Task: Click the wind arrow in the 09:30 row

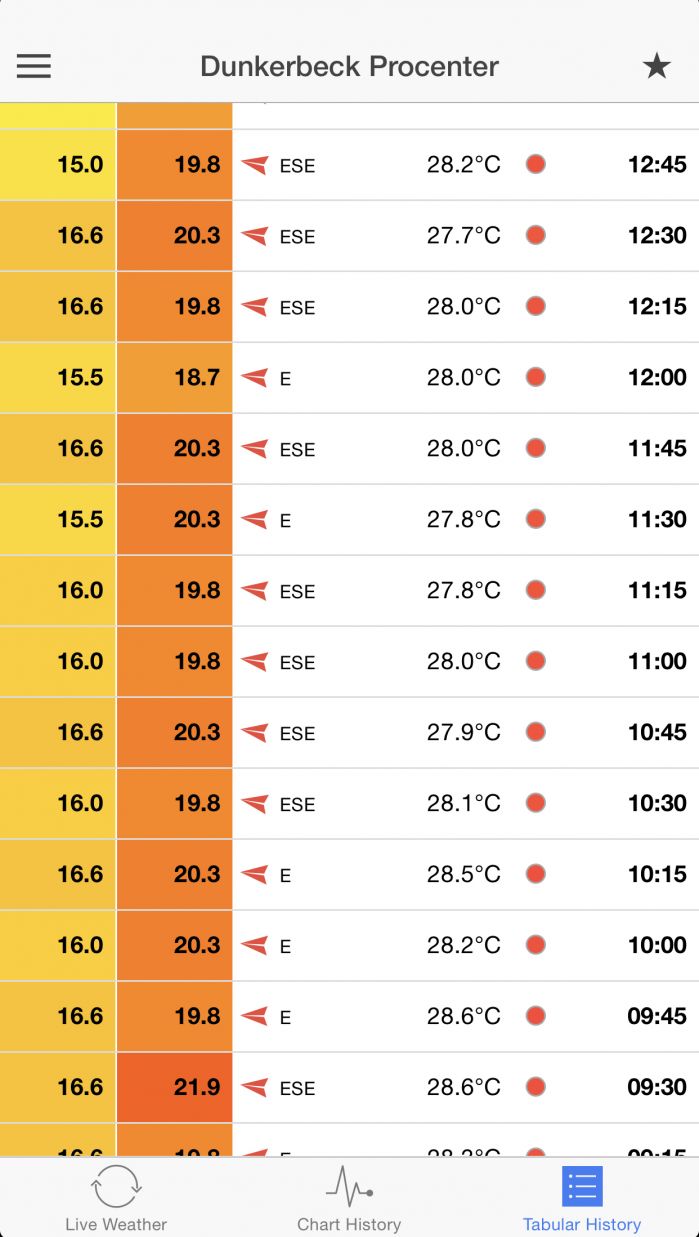Action: [255, 1088]
